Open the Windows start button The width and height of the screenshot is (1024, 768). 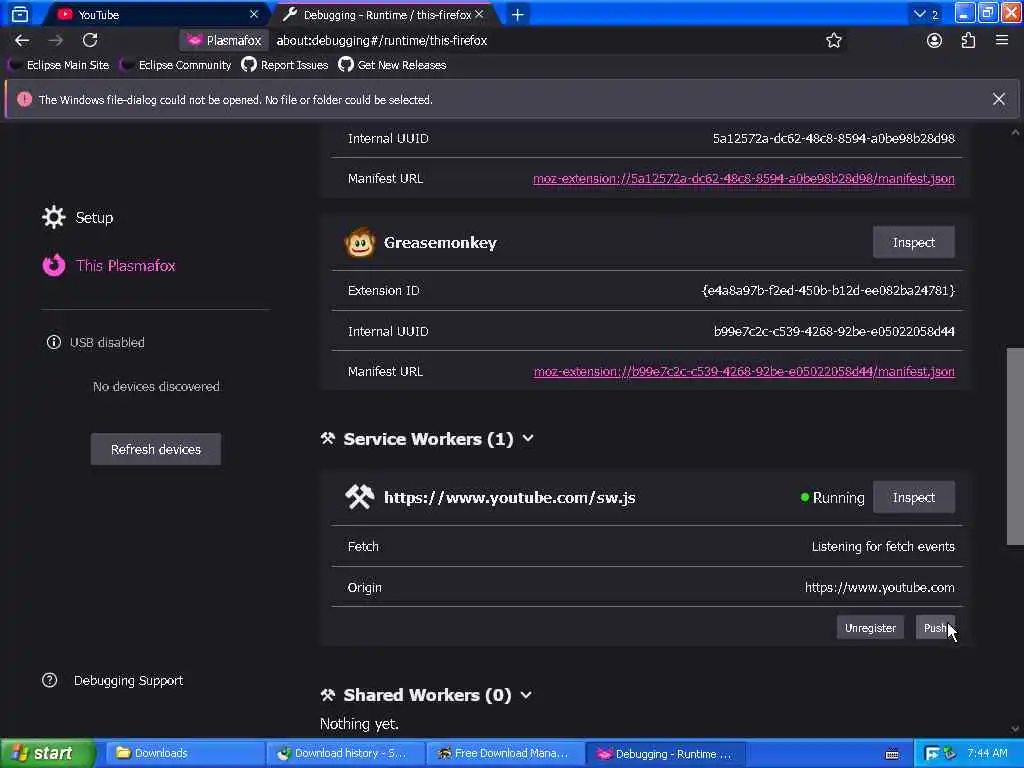(48, 754)
